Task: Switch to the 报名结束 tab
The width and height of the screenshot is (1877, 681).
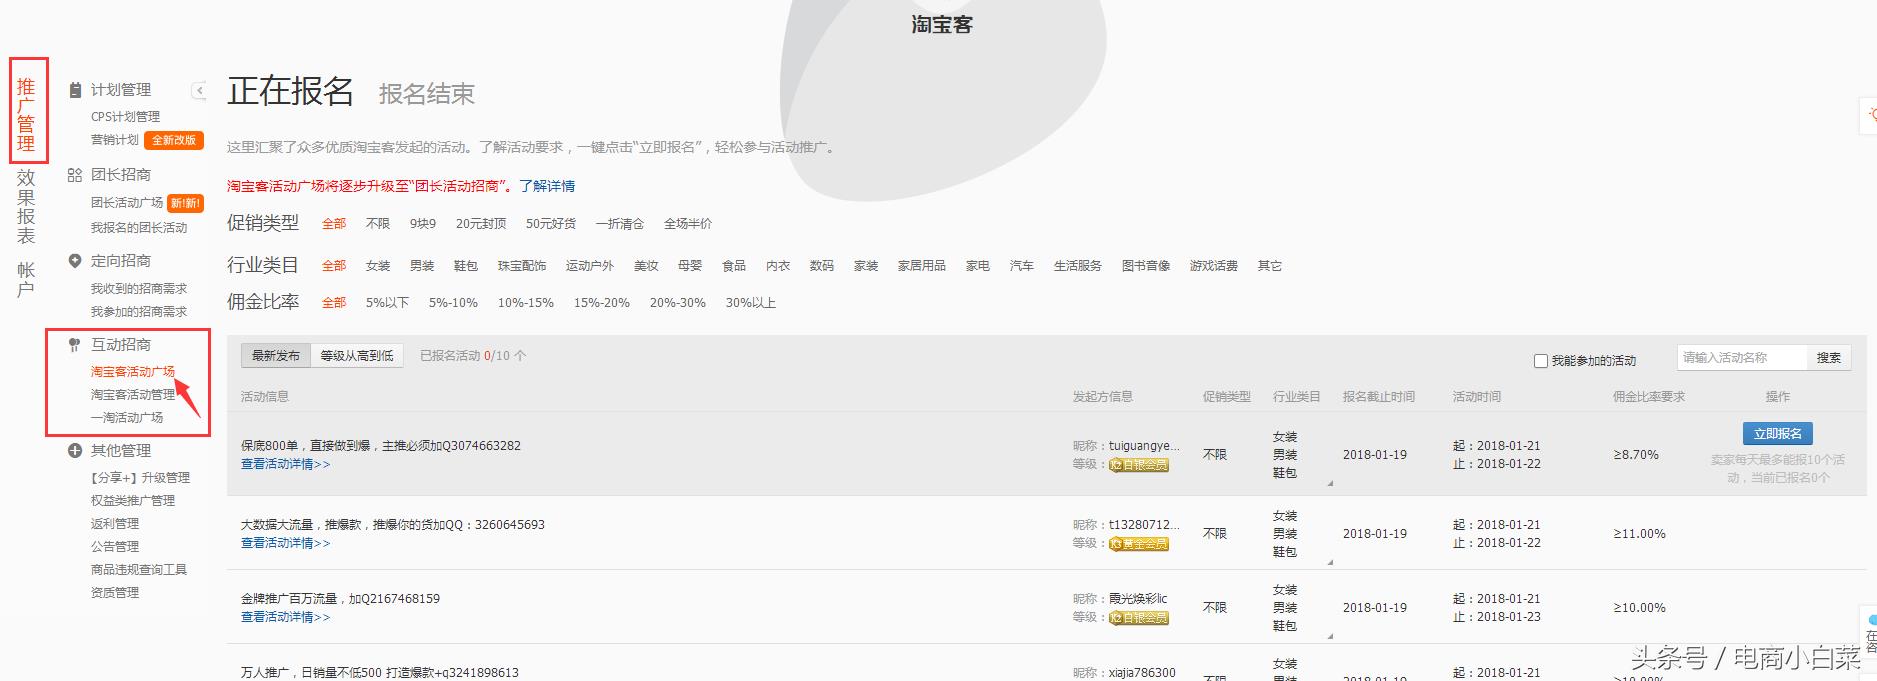Action: [426, 94]
